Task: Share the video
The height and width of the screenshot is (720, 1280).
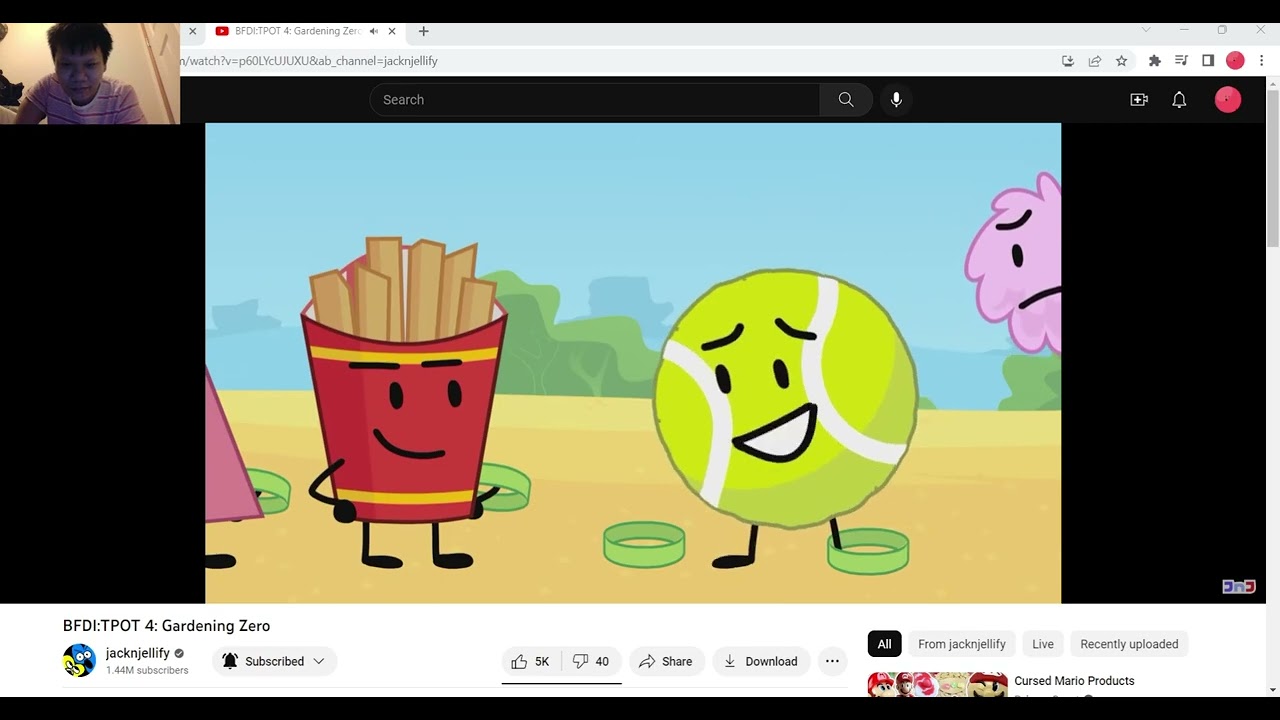Action: [666, 661]
